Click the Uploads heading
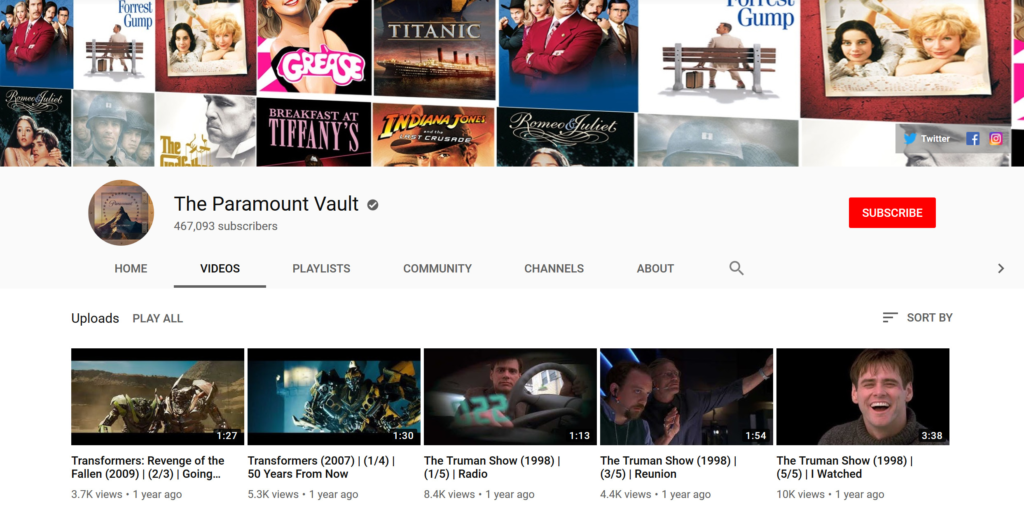1024x512 pixels. tap(95, 319)
